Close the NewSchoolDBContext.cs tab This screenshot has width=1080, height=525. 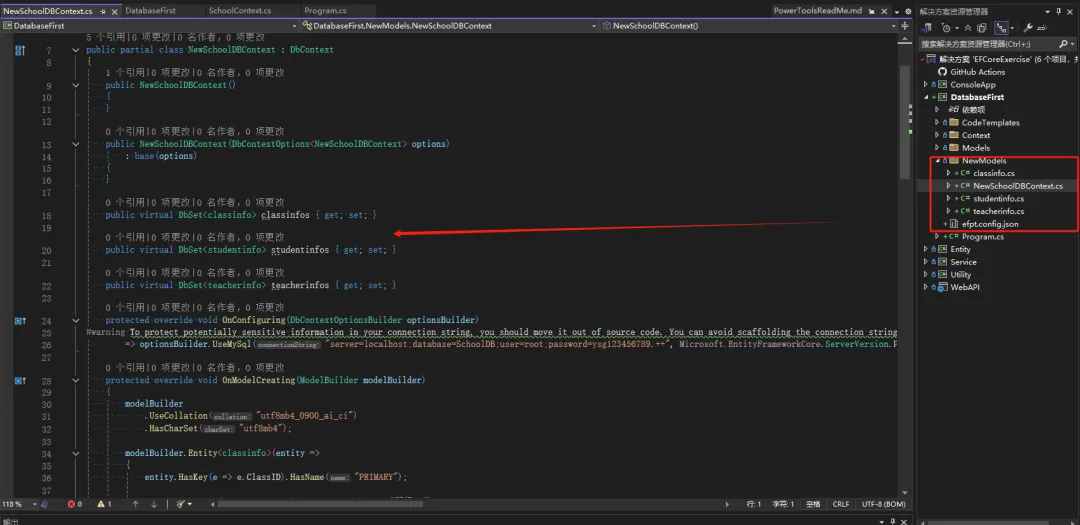click(x=115, y=11)
